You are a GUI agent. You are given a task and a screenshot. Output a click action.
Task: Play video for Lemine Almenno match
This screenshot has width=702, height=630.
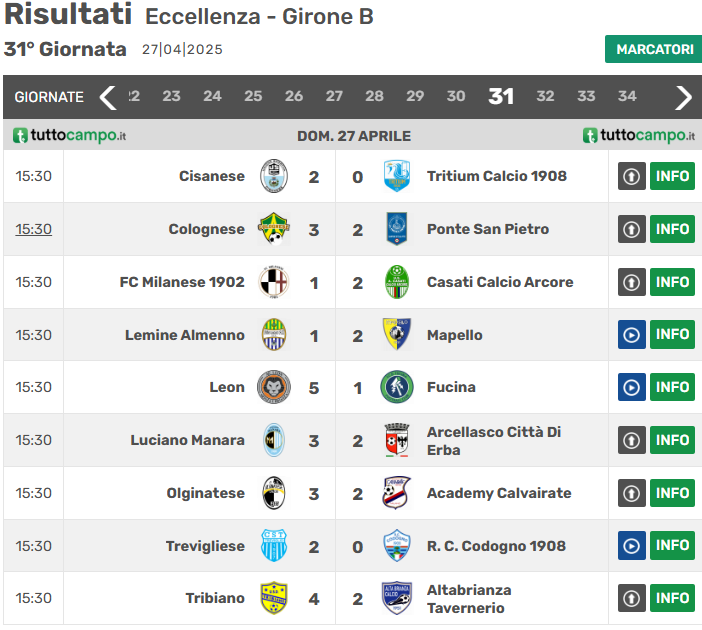[631, 335]
